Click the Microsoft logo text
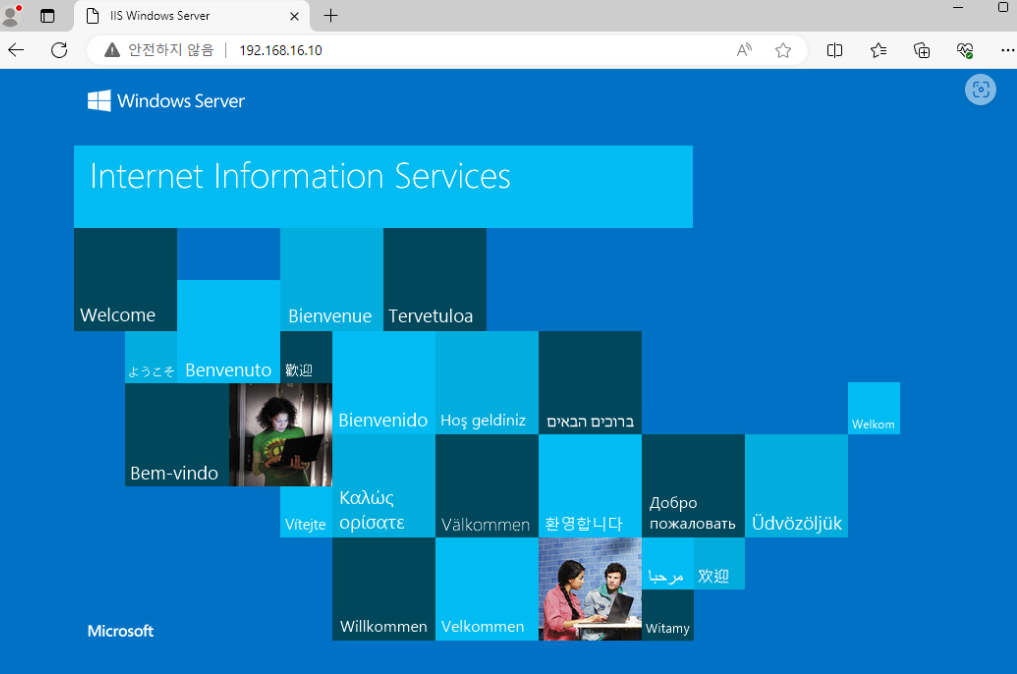1017x674 pixels. pos(121,631)
